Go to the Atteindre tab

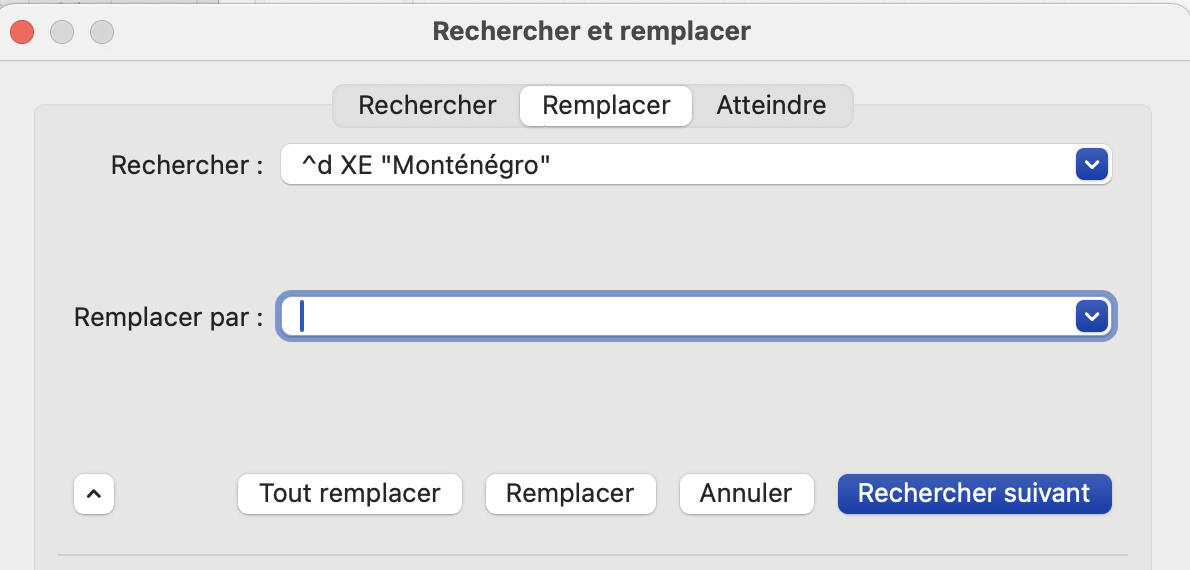(771, 105)
